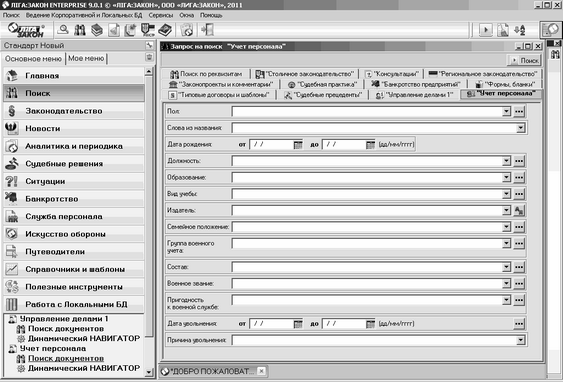Click the Издатель field side icon button

pos(519,210)
